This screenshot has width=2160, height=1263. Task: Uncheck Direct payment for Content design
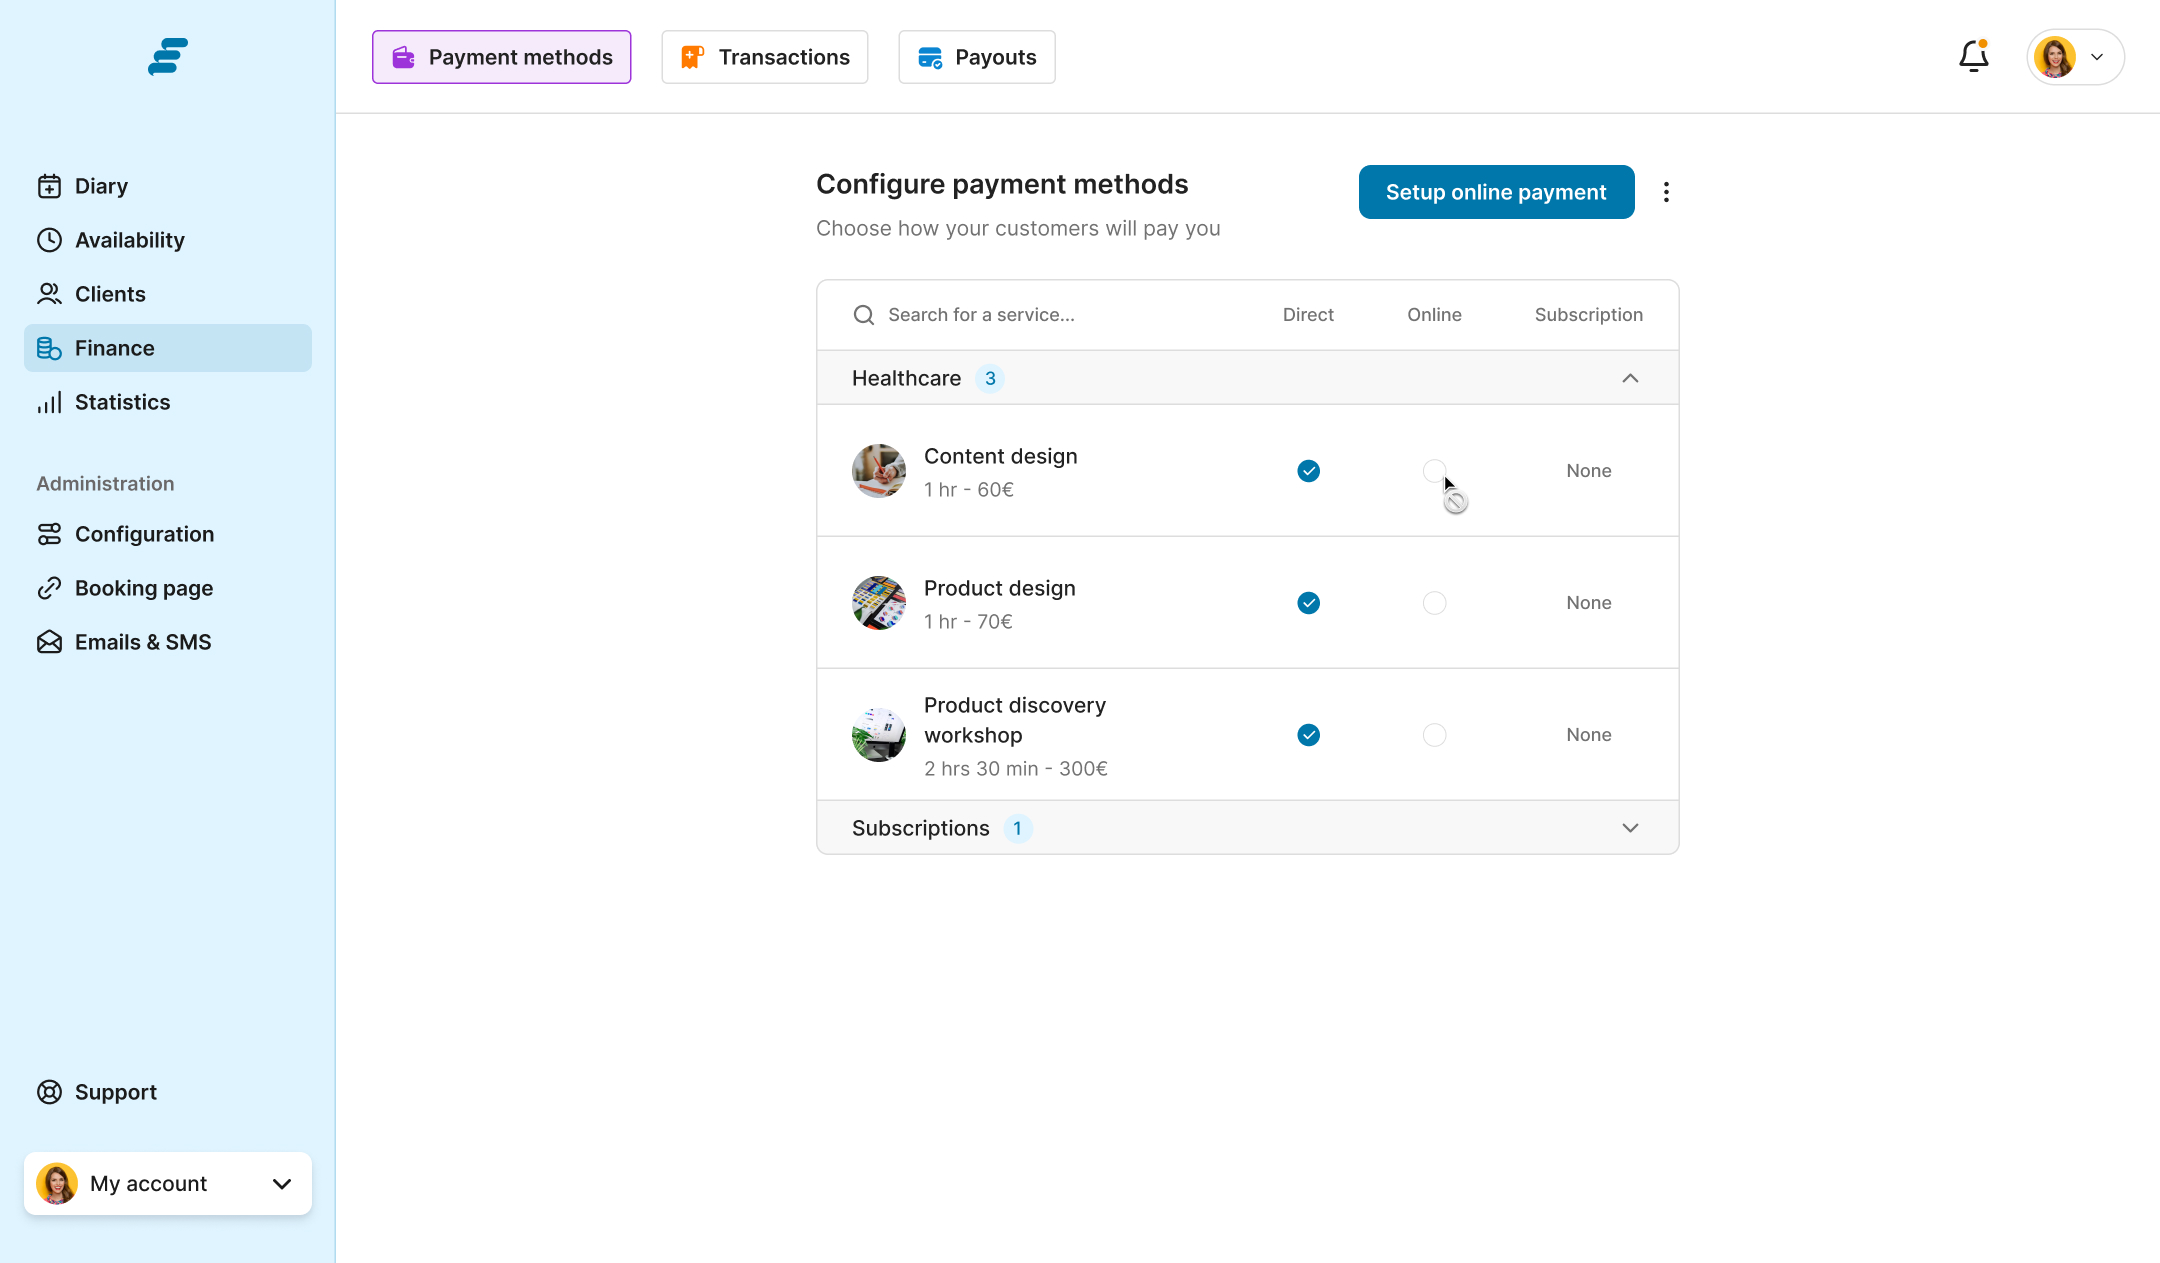point(1308,471)
